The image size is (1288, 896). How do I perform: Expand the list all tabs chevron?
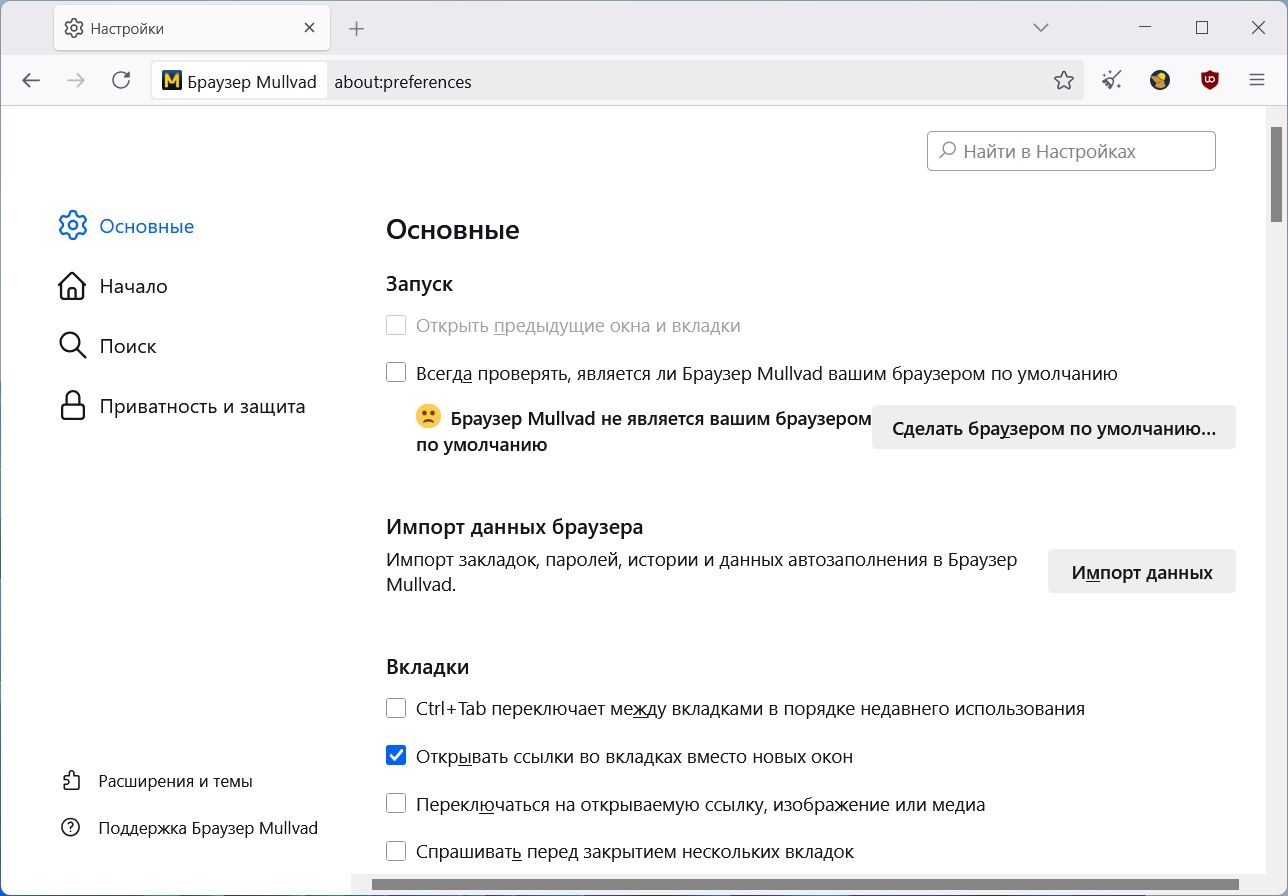click(1041, 28)
